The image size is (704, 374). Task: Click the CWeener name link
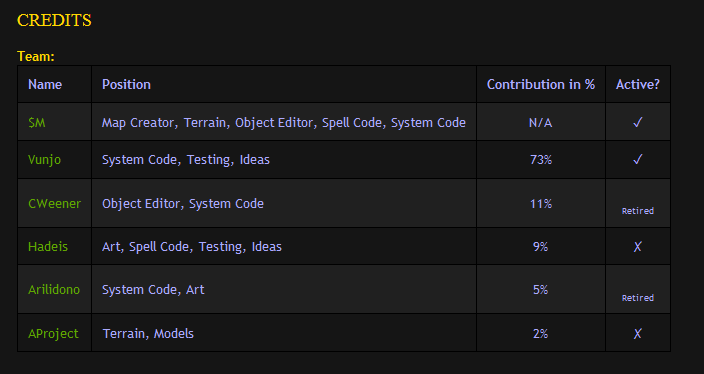[54, 204]
